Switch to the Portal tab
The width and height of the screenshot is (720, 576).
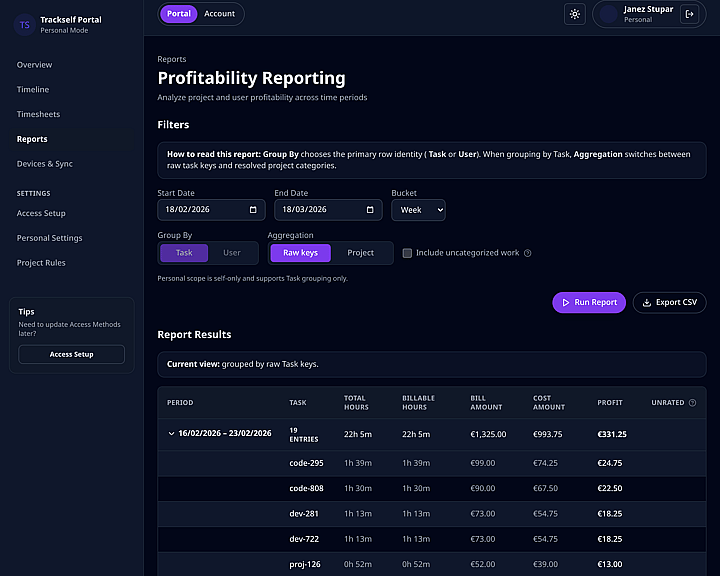click(179, 14)
